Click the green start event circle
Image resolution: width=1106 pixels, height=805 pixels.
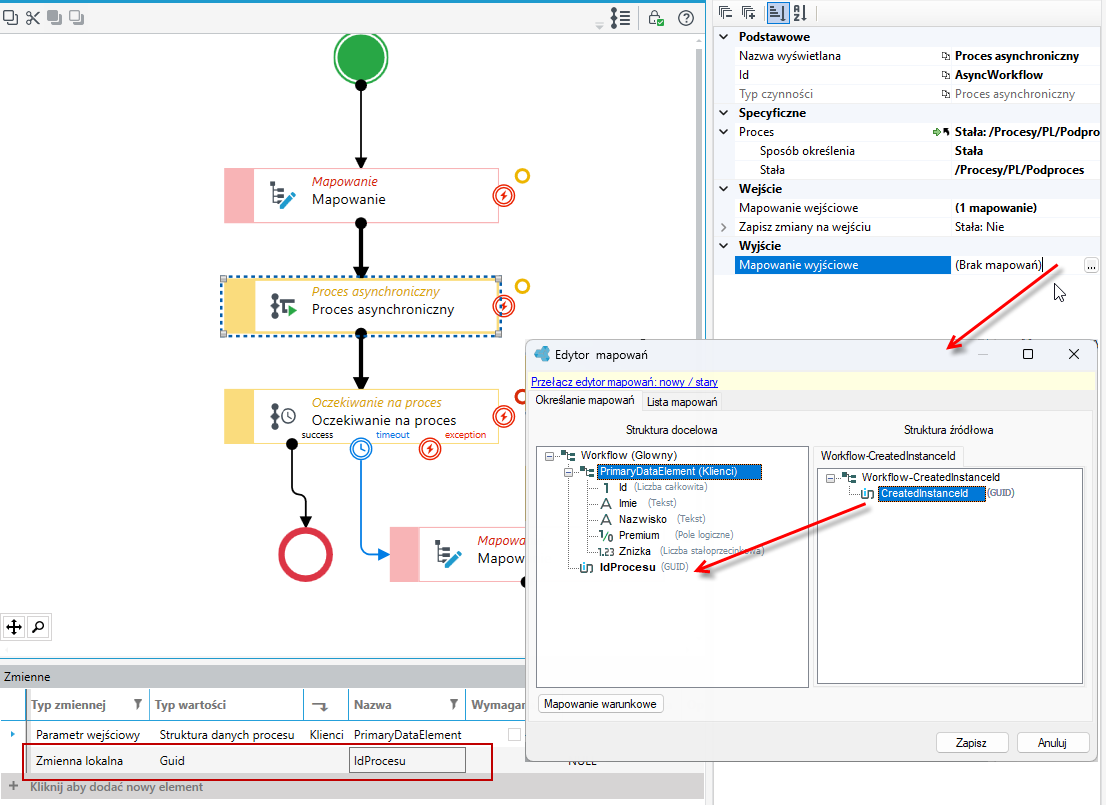pos(360,57)
